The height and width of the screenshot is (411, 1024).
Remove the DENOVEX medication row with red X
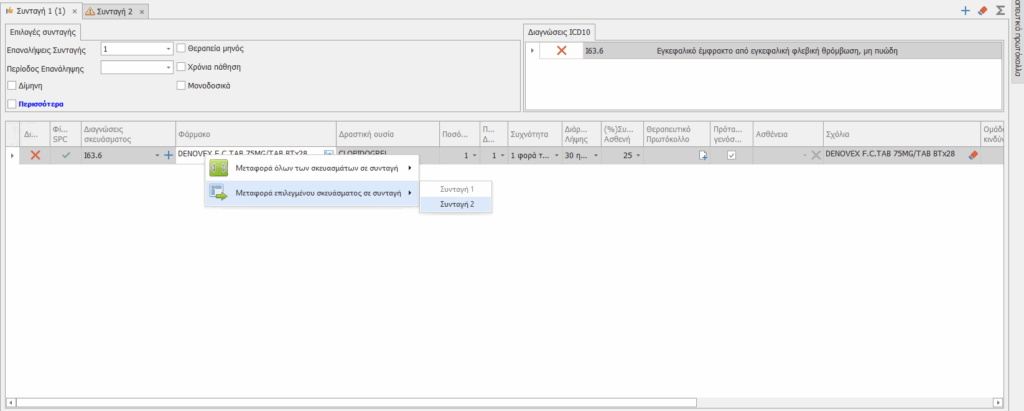(35, 155)
